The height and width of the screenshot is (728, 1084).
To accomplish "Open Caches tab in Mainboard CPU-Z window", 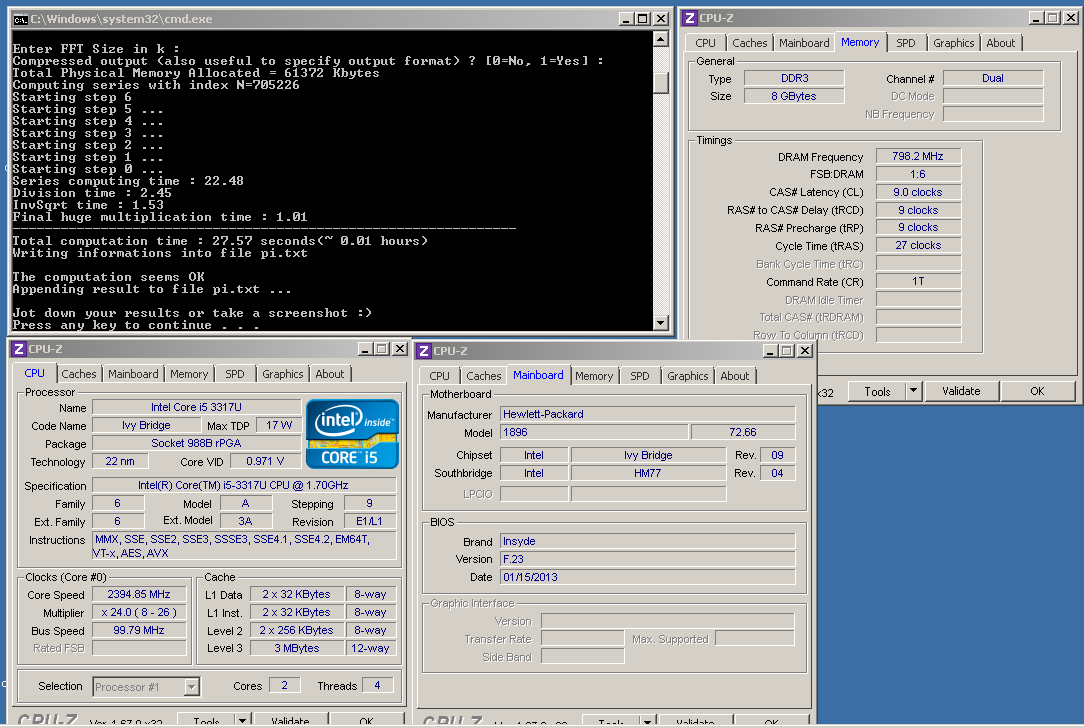I will (x=483, y=376).
